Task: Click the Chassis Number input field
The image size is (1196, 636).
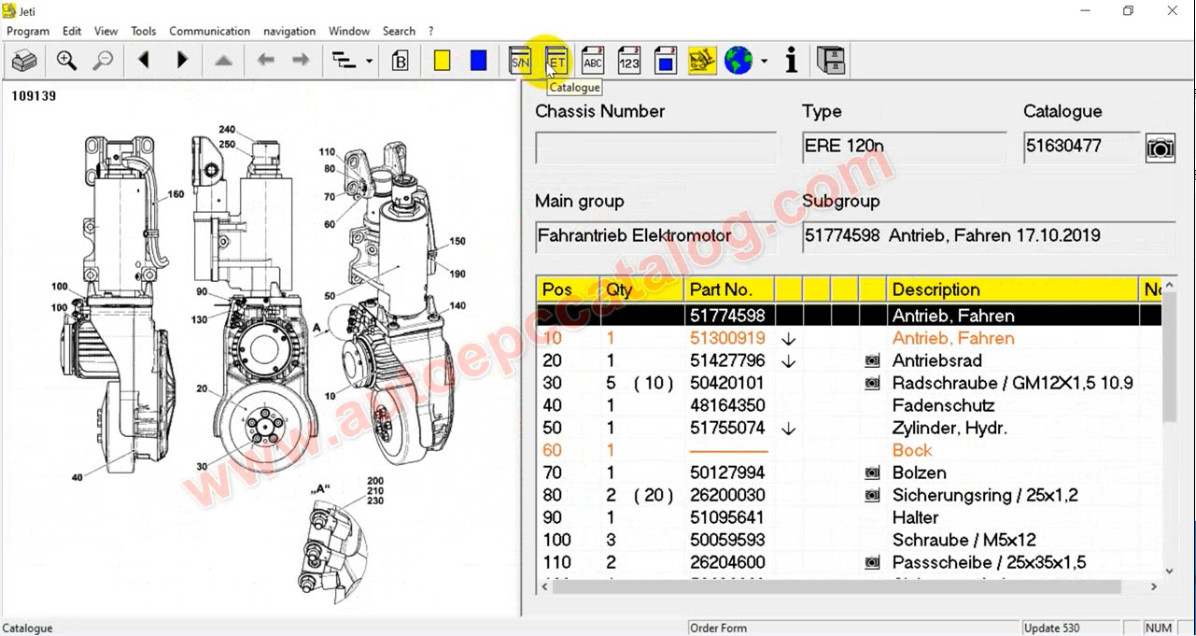Action: point(656,147)
